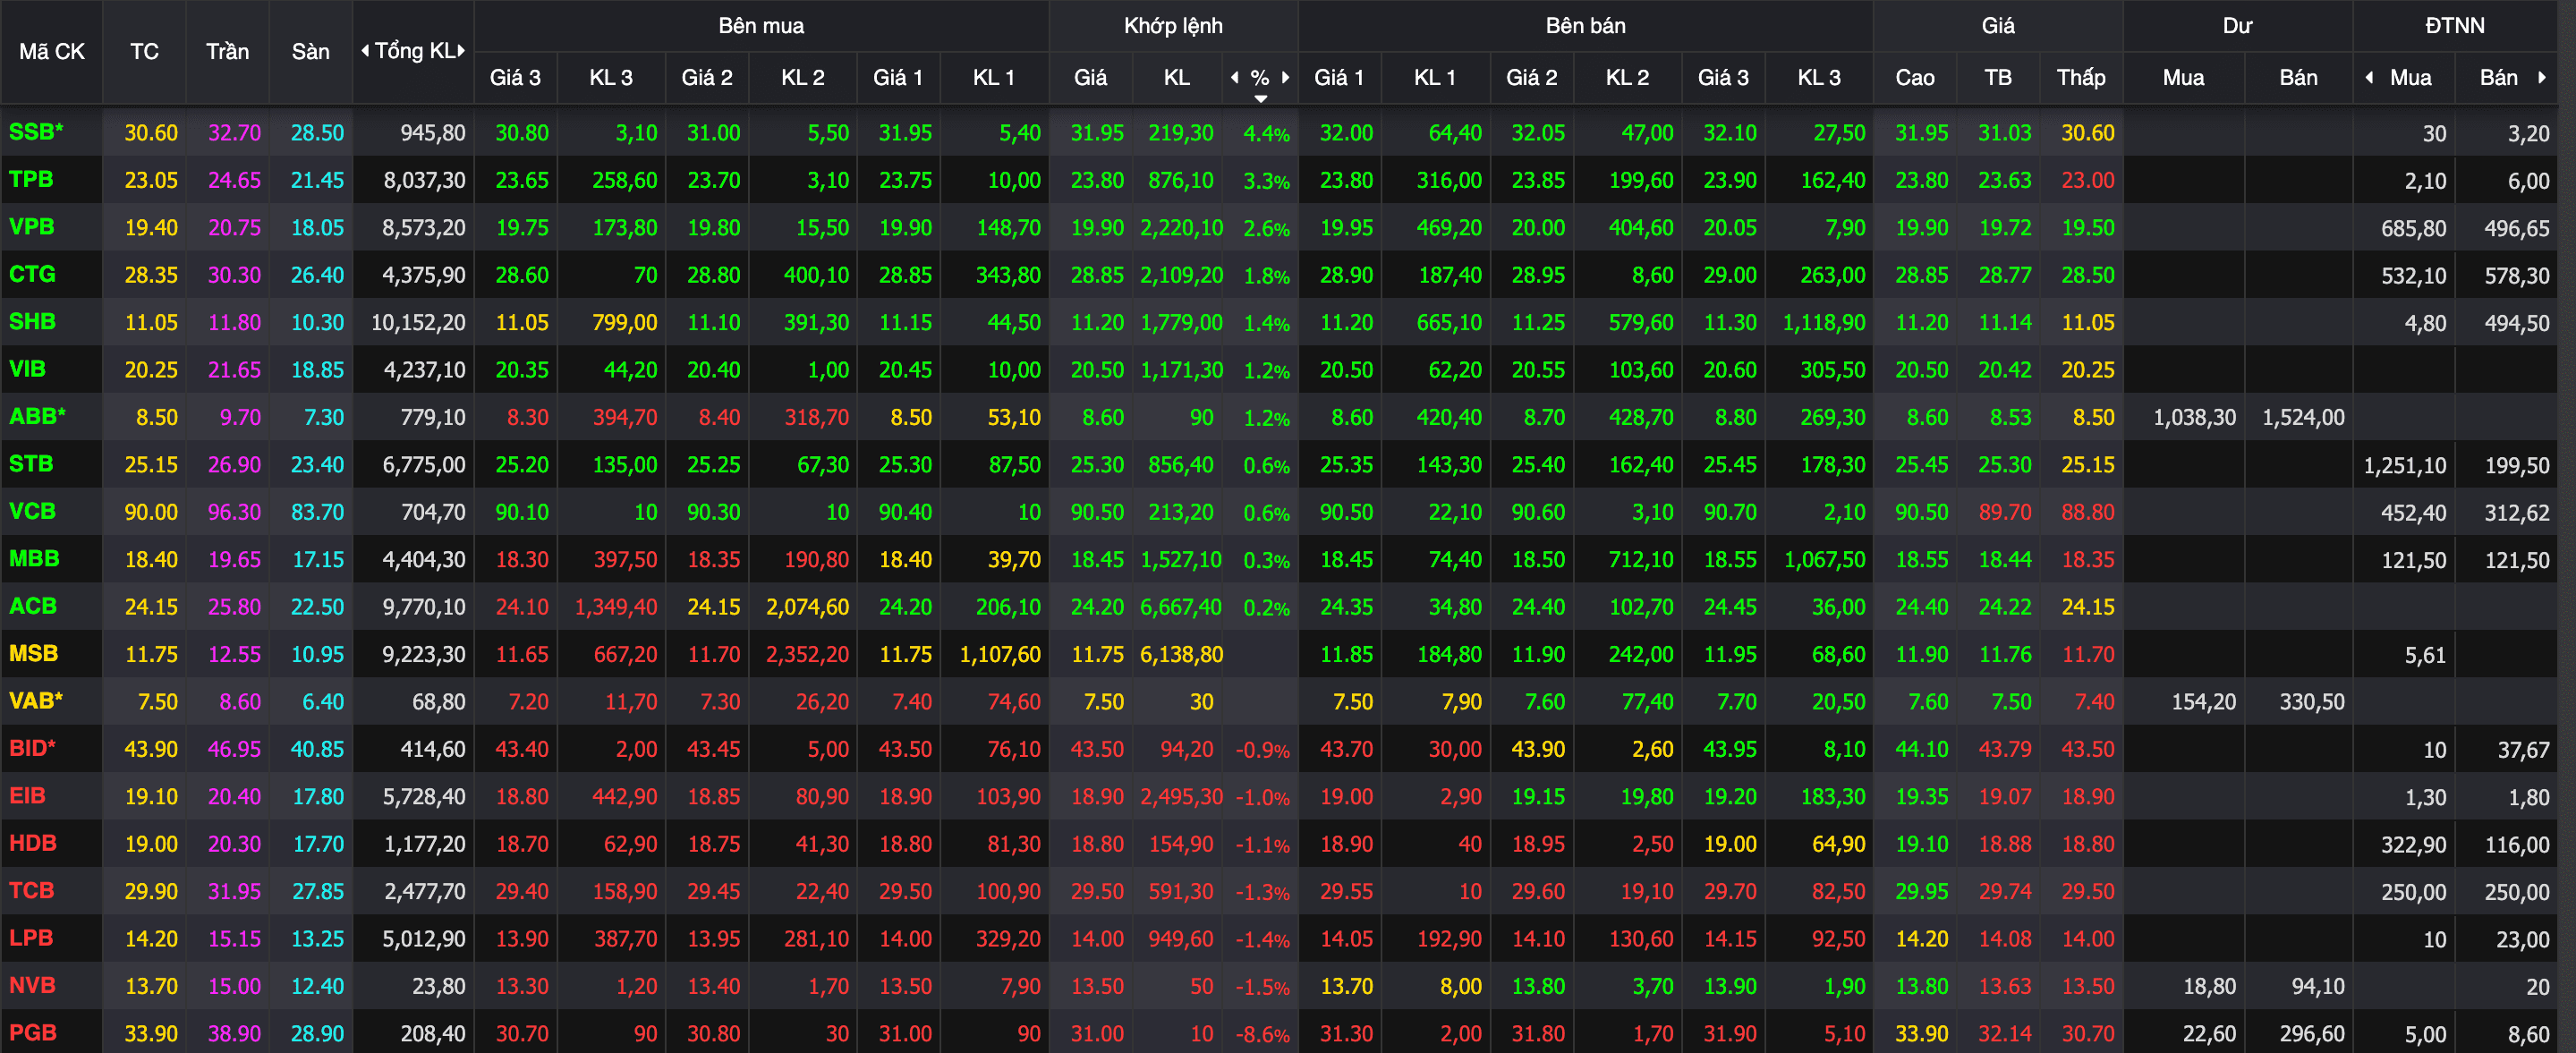This screenshot has width=2576, height=1053.
Task: Click the Sàn column header
Action: [x=311, y=51]
